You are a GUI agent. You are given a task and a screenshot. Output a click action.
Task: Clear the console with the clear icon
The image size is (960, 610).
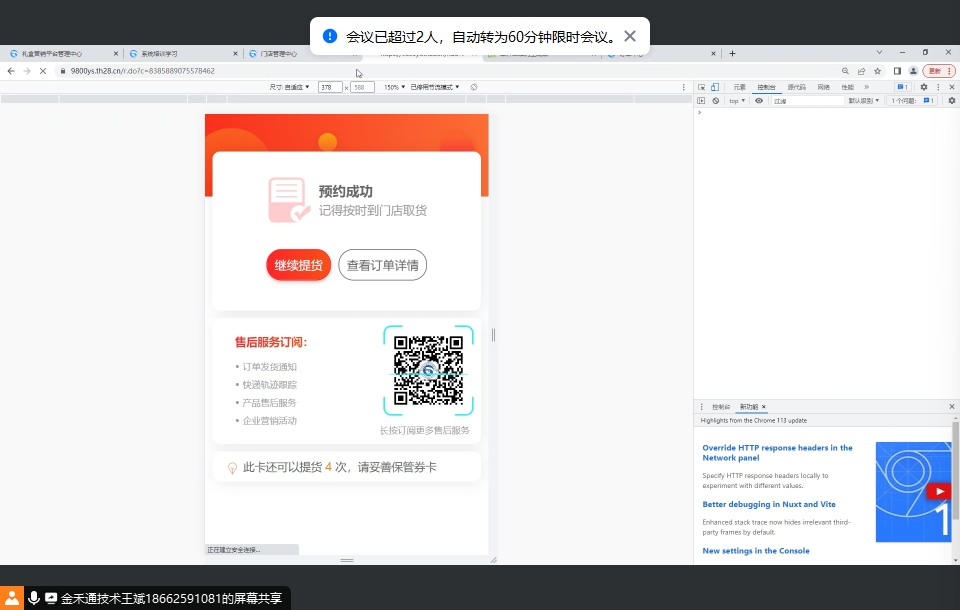(715, 101)
